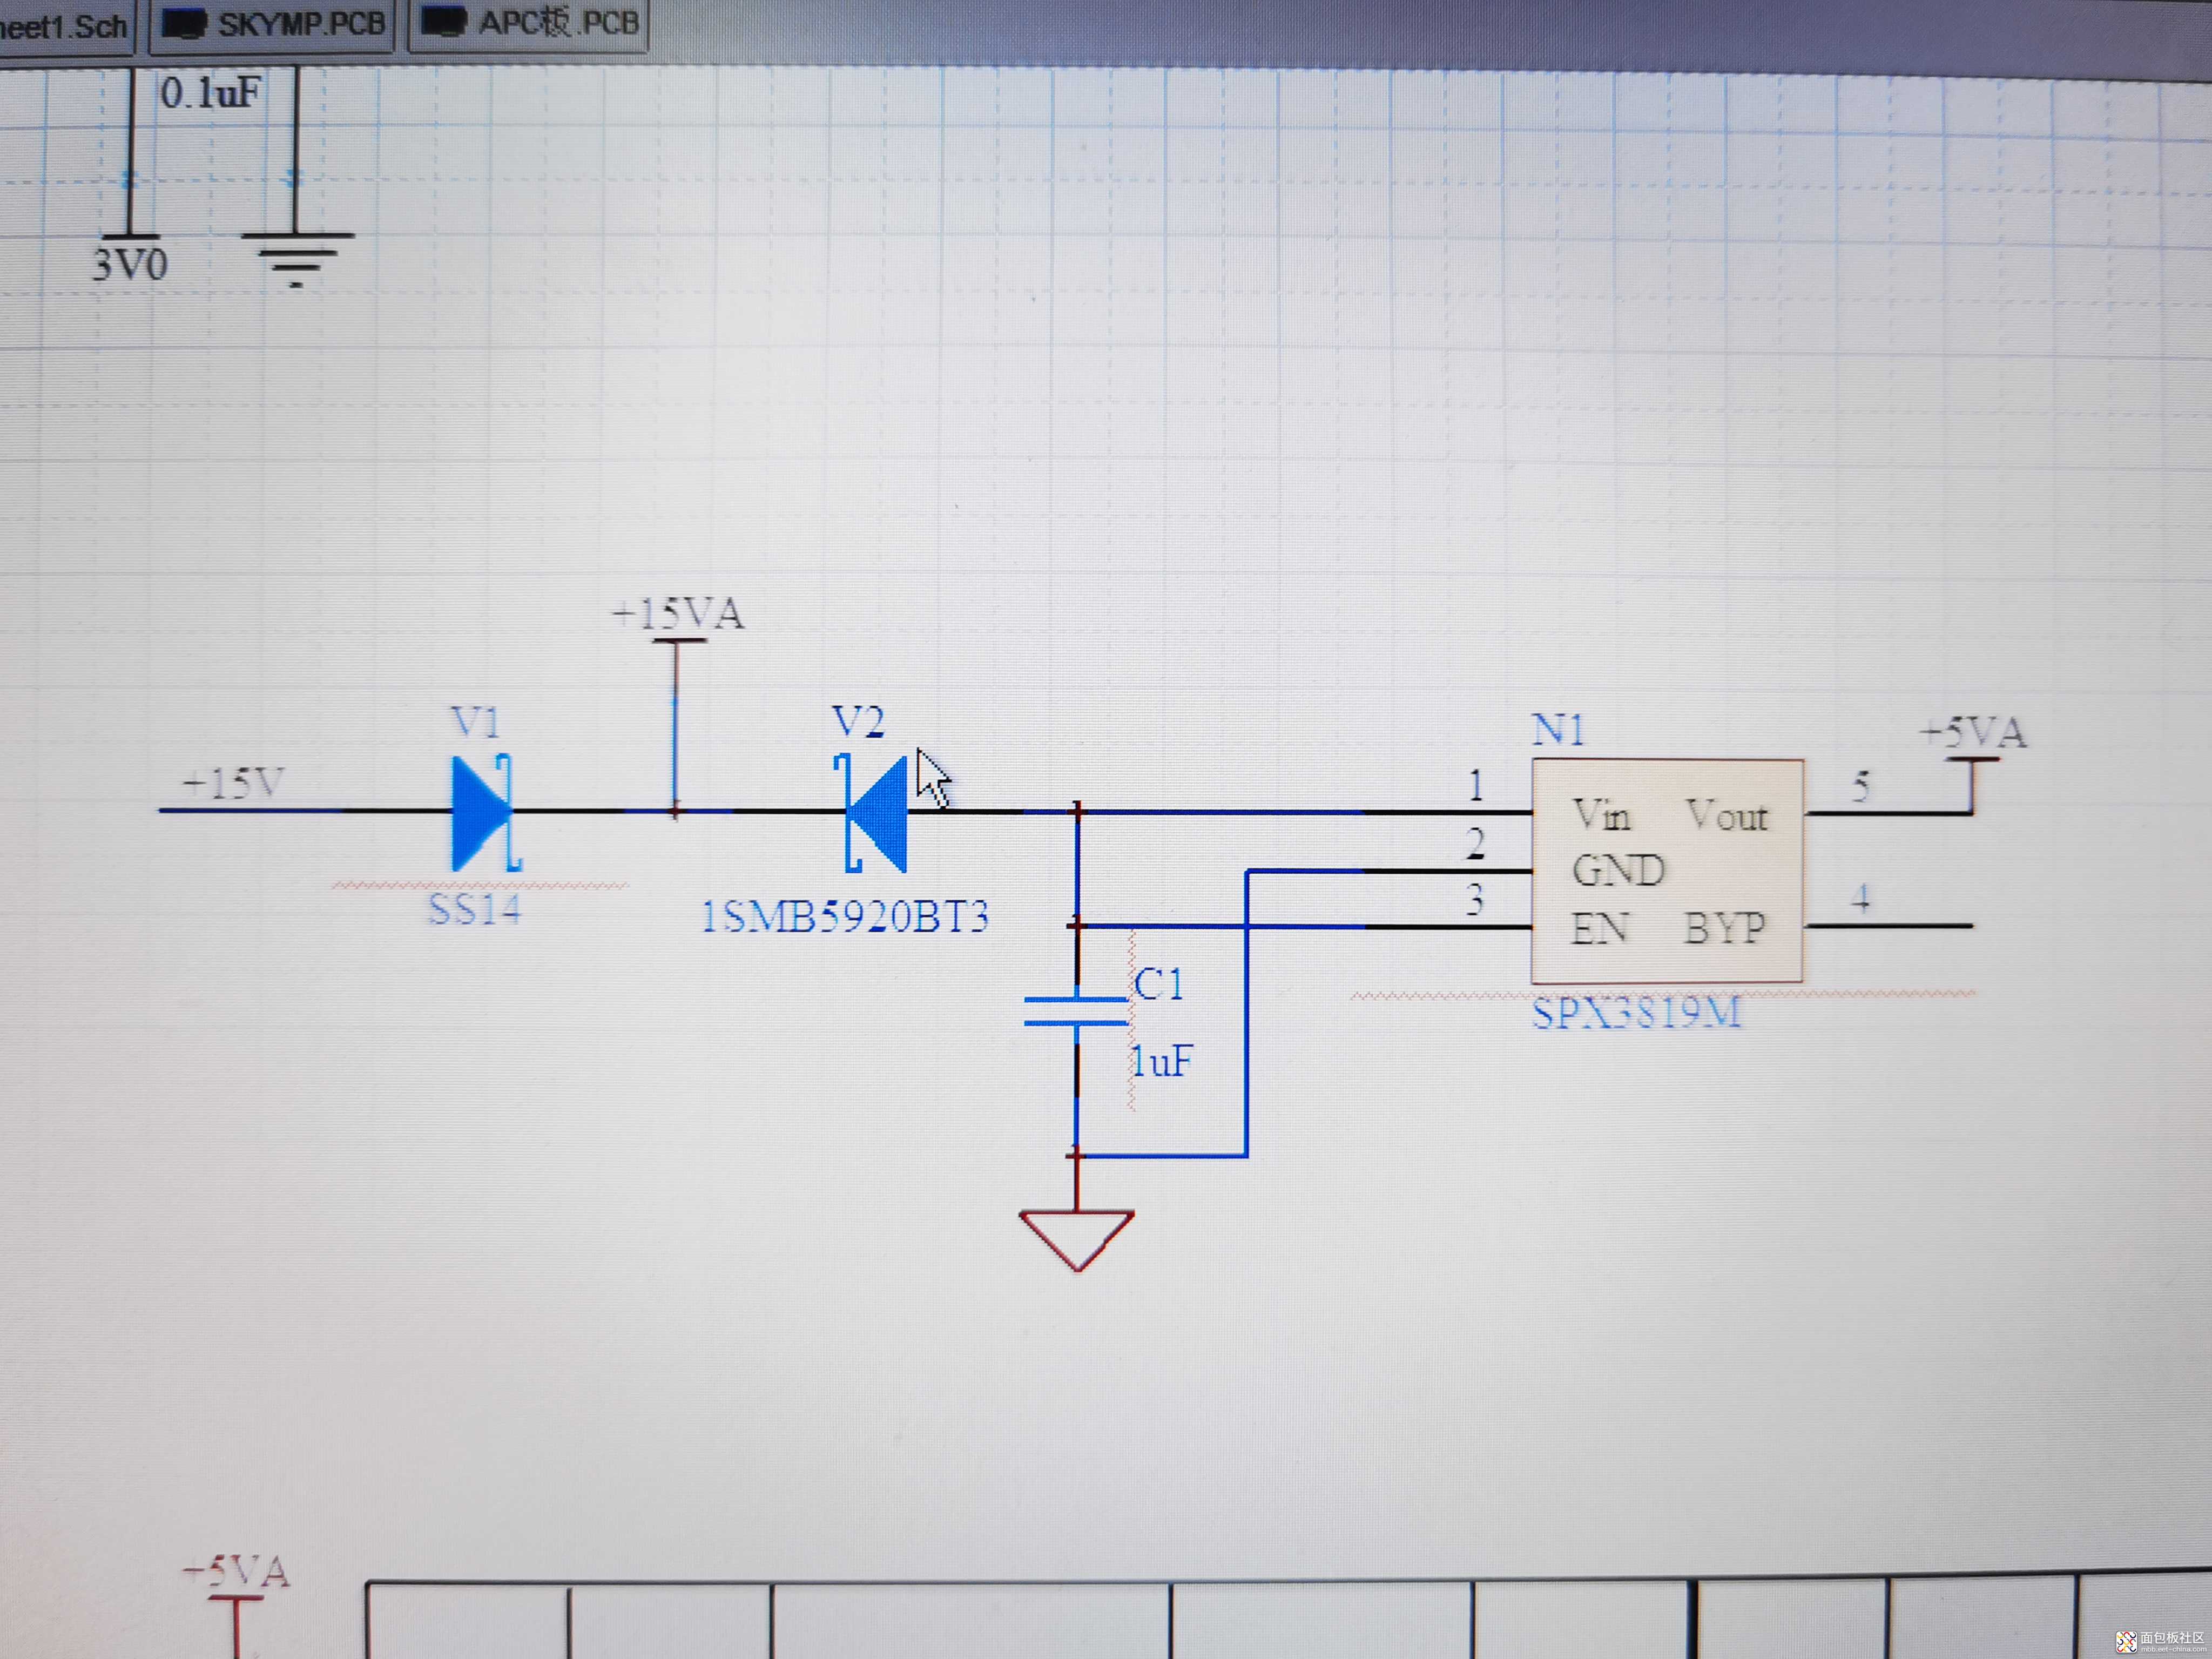The width and height of the screenshot is (2212, 1659).
Task: Click the GND pin name on N1
Action: coord(1618,870)
